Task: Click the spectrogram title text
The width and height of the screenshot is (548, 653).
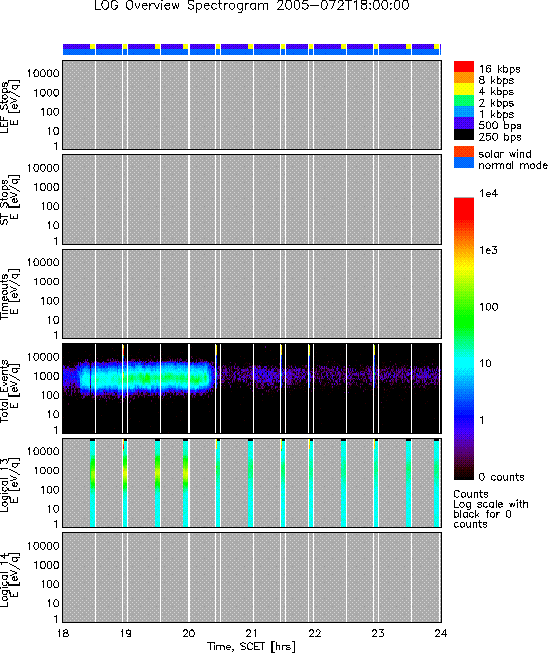Action: point(252,6)
